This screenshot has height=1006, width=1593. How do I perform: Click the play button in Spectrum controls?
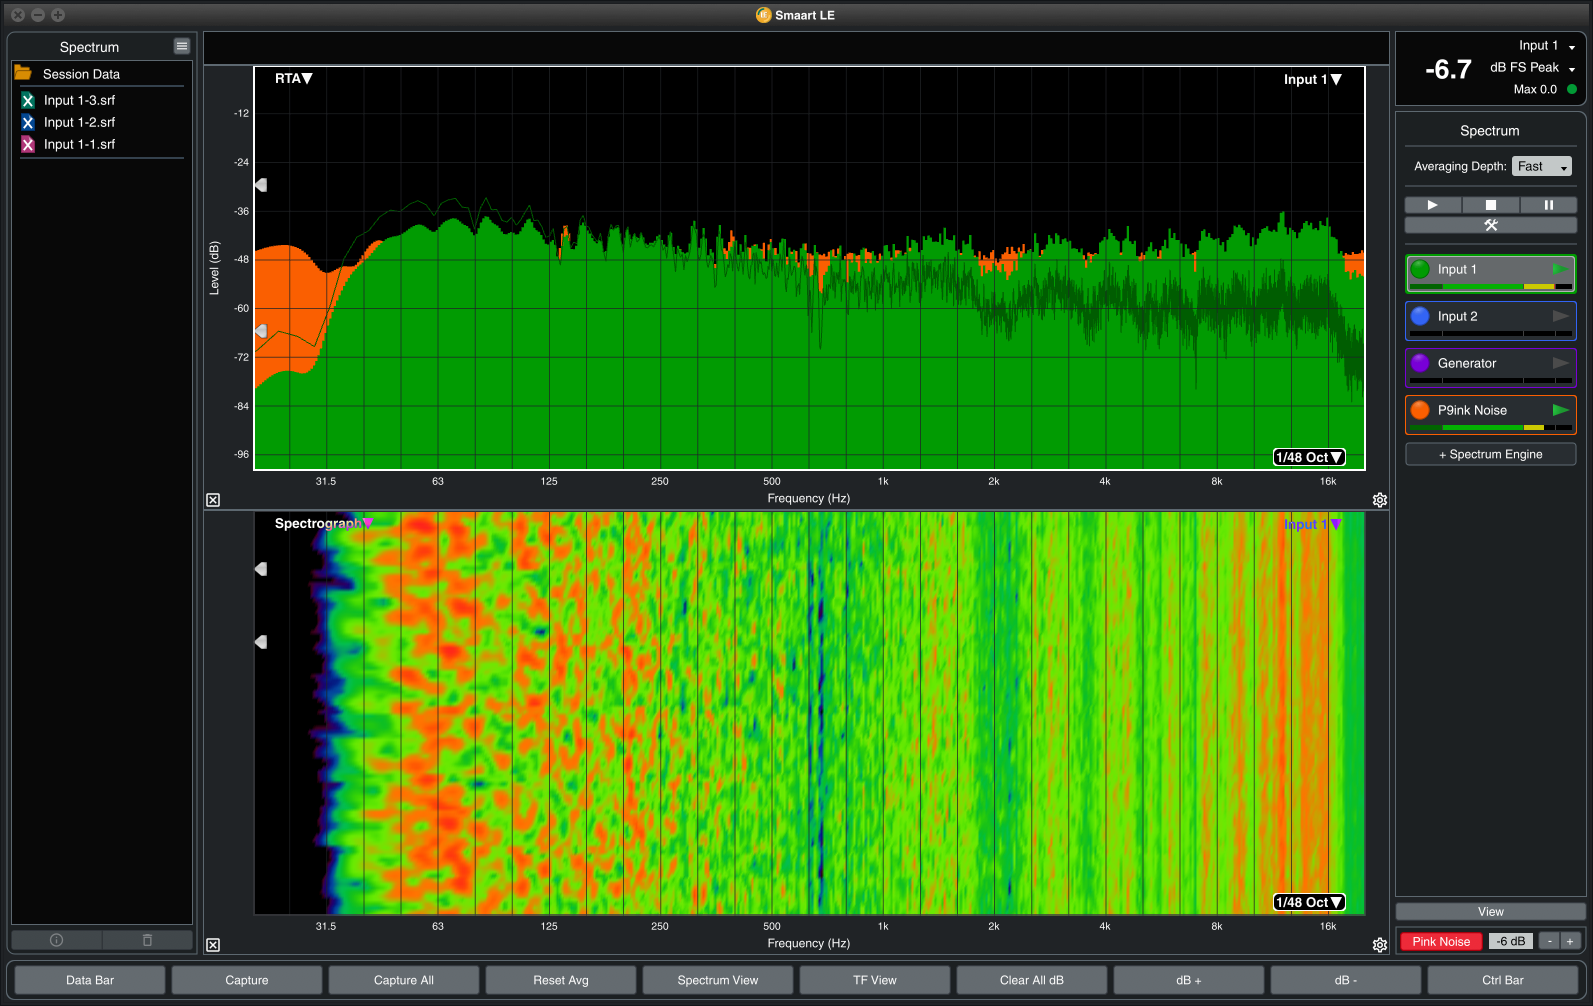tap(1432, 205)
